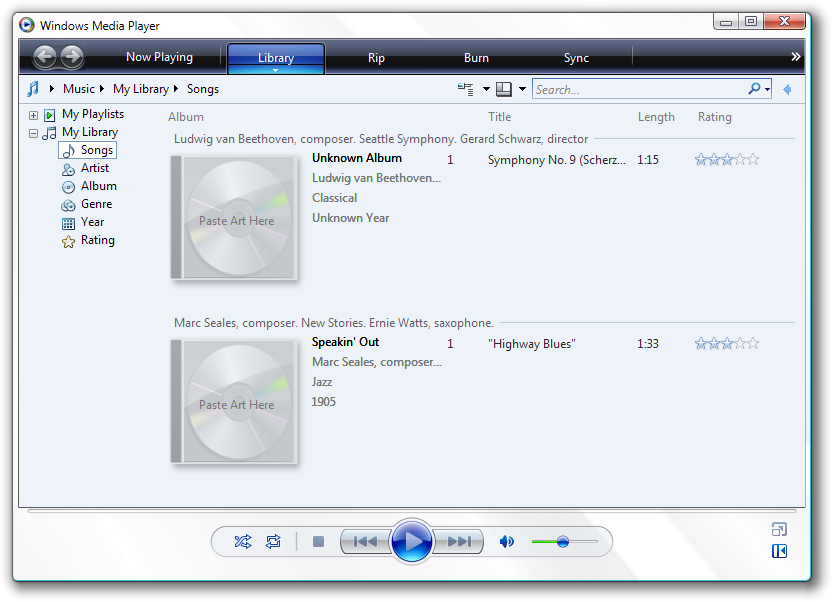Screen dimensions: 832x602
Task: Mute the sound using speaker button
Action: (x=507, y=542)
